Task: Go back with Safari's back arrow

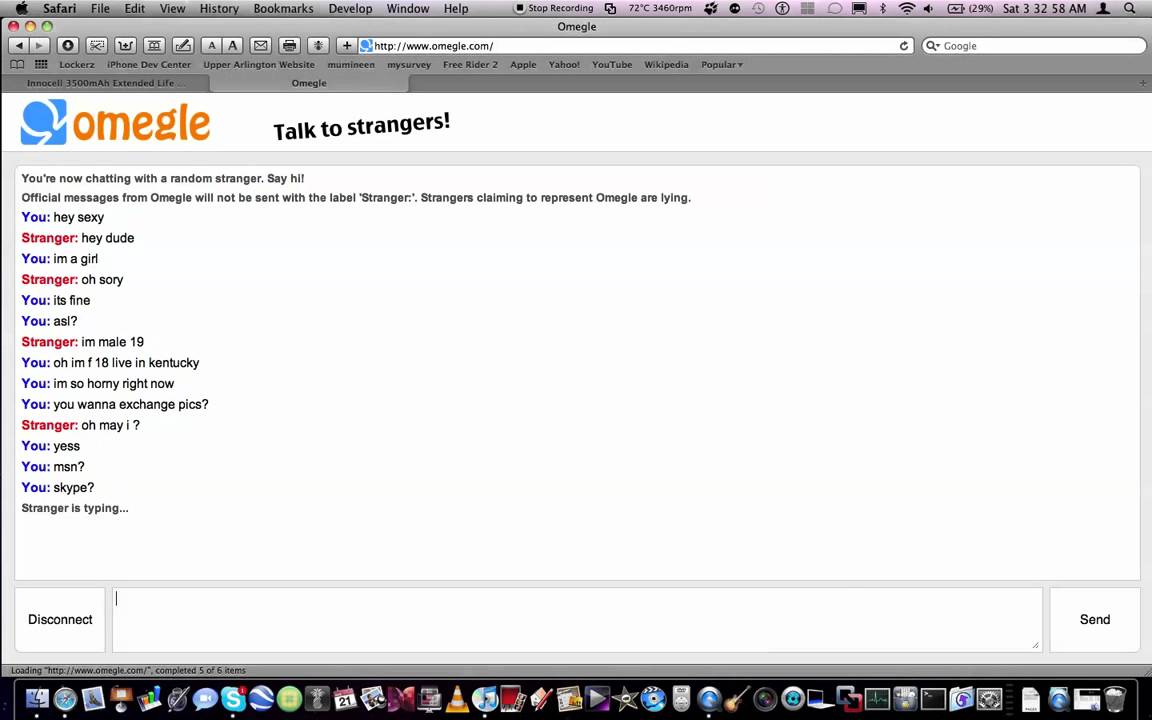Action: (19, 46)
